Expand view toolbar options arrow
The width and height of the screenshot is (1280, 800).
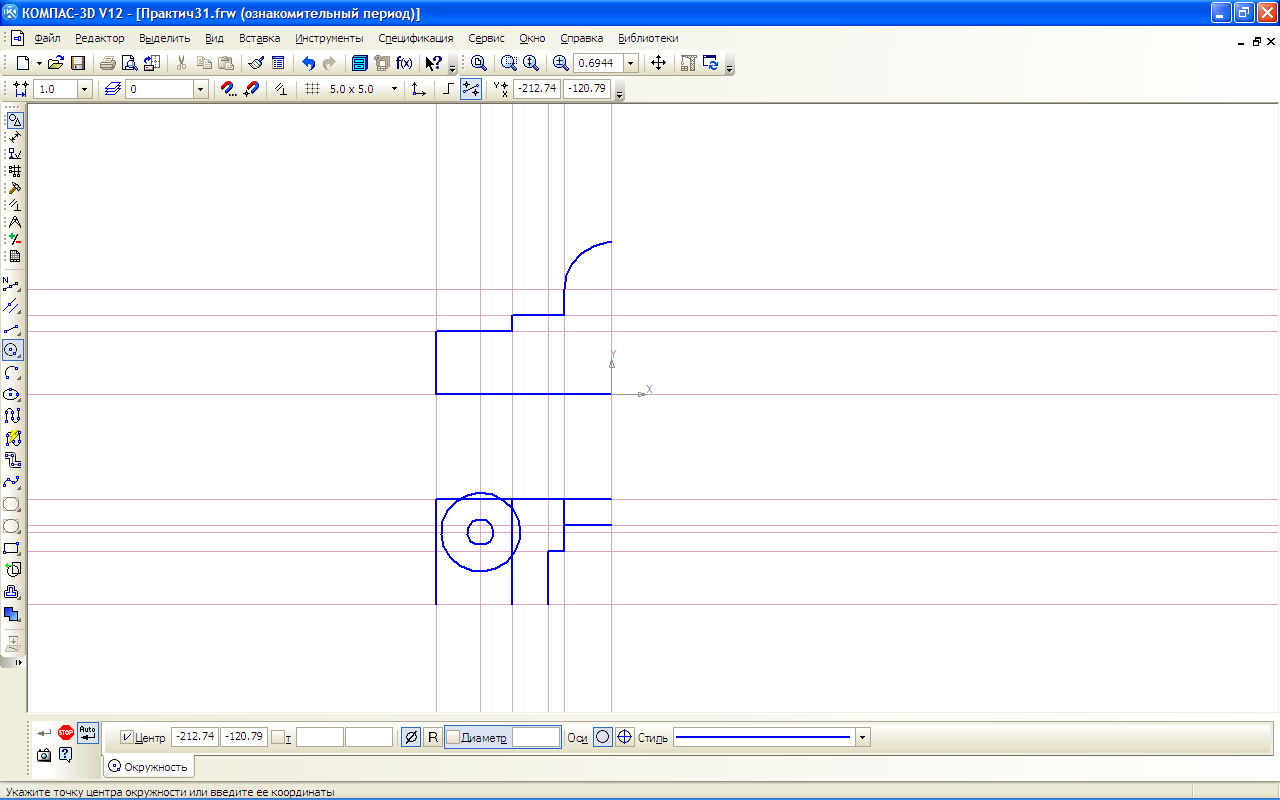pos(730,68)
